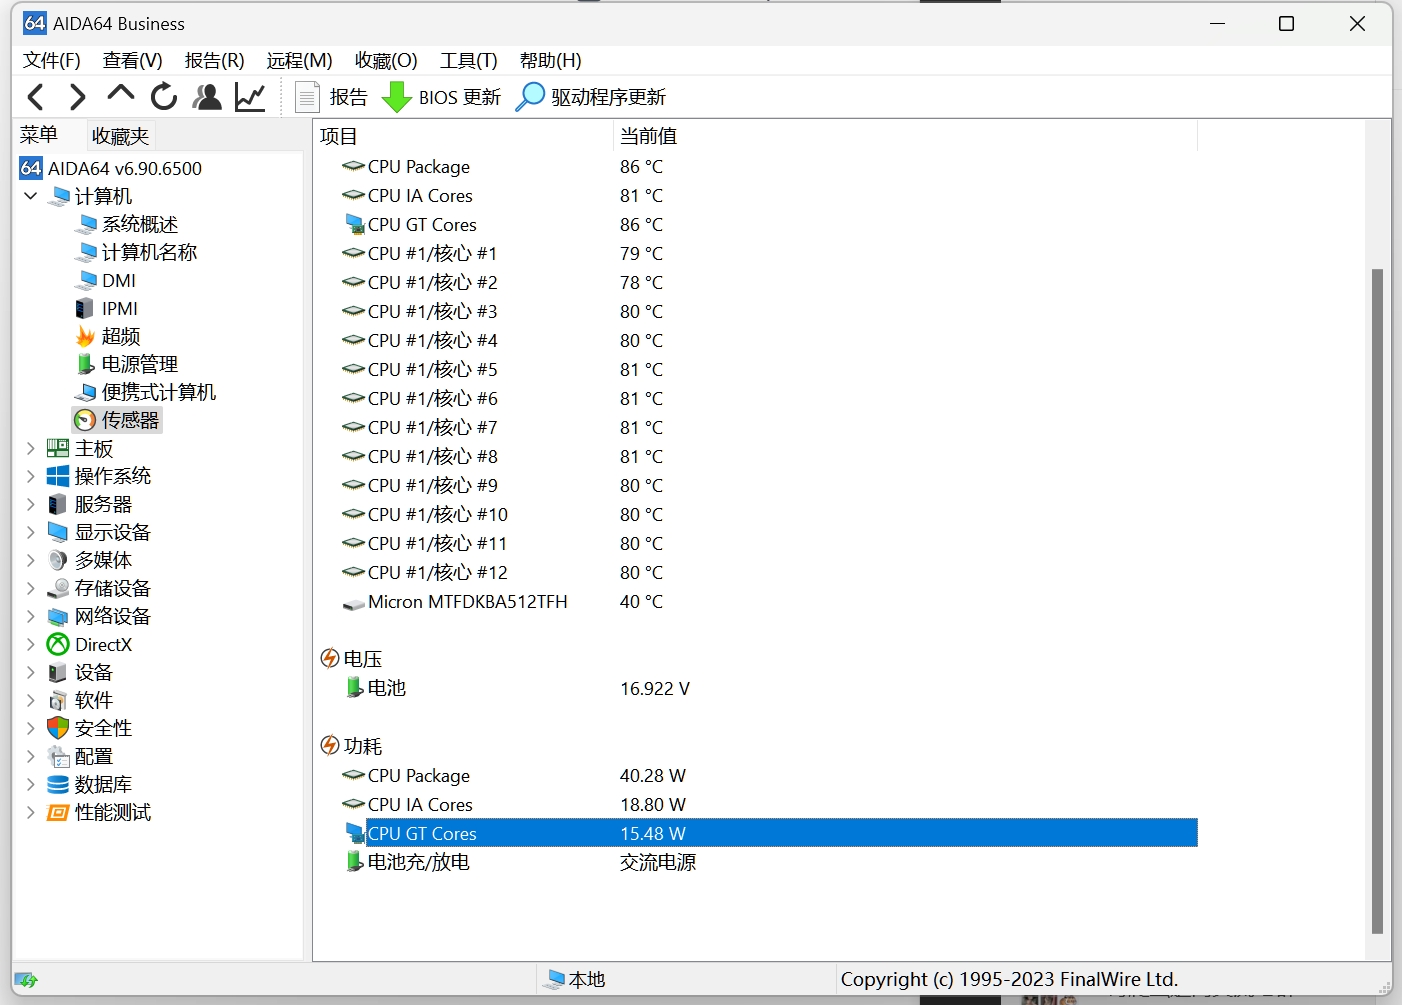Click the forward navigation arrow
The height and width of the screenshot is (1005, 1402).
click(x=77, y=97)
